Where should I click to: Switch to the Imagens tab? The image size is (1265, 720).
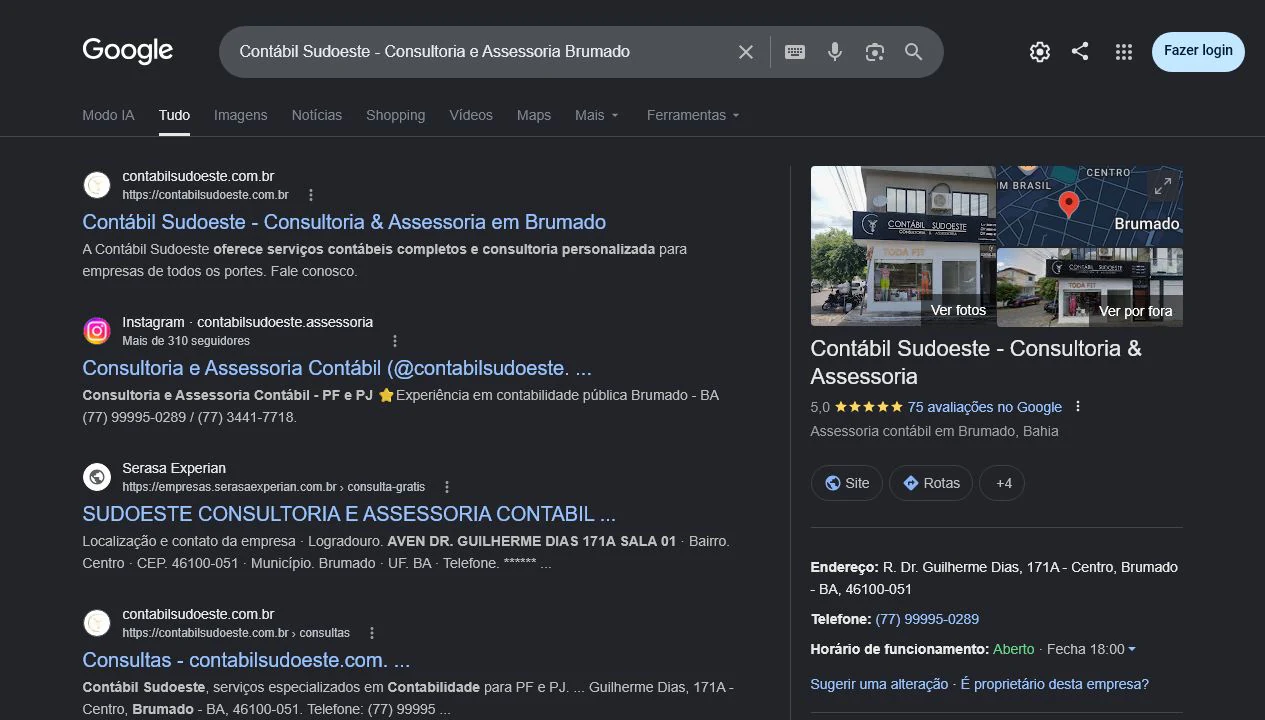[241, 115]
